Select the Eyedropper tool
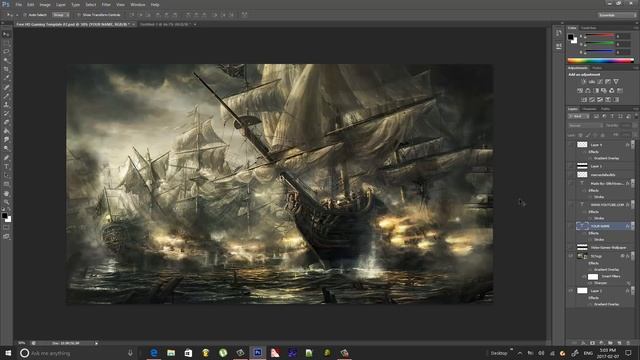The image size is (640, 360). tap(6, 78)
